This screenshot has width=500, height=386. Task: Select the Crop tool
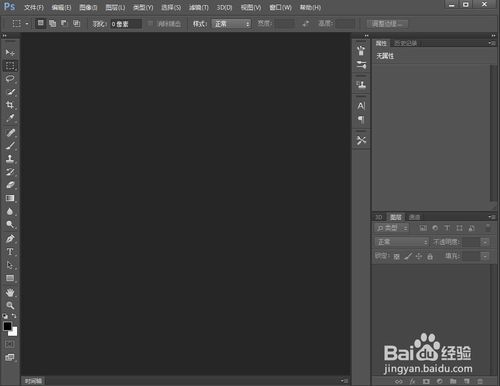[x=10, y=105]
